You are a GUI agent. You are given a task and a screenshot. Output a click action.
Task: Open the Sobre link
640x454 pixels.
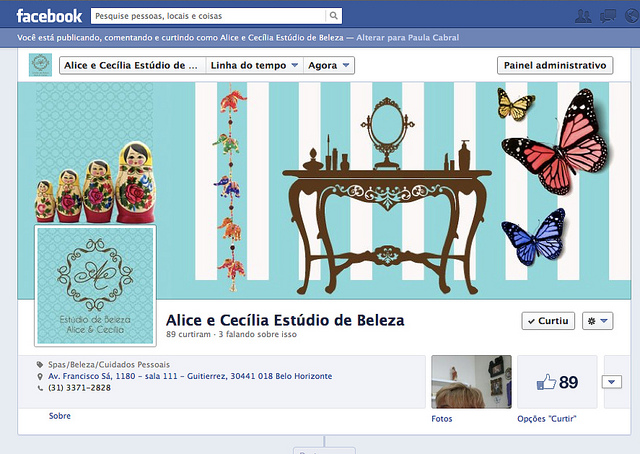pos(60,415)
